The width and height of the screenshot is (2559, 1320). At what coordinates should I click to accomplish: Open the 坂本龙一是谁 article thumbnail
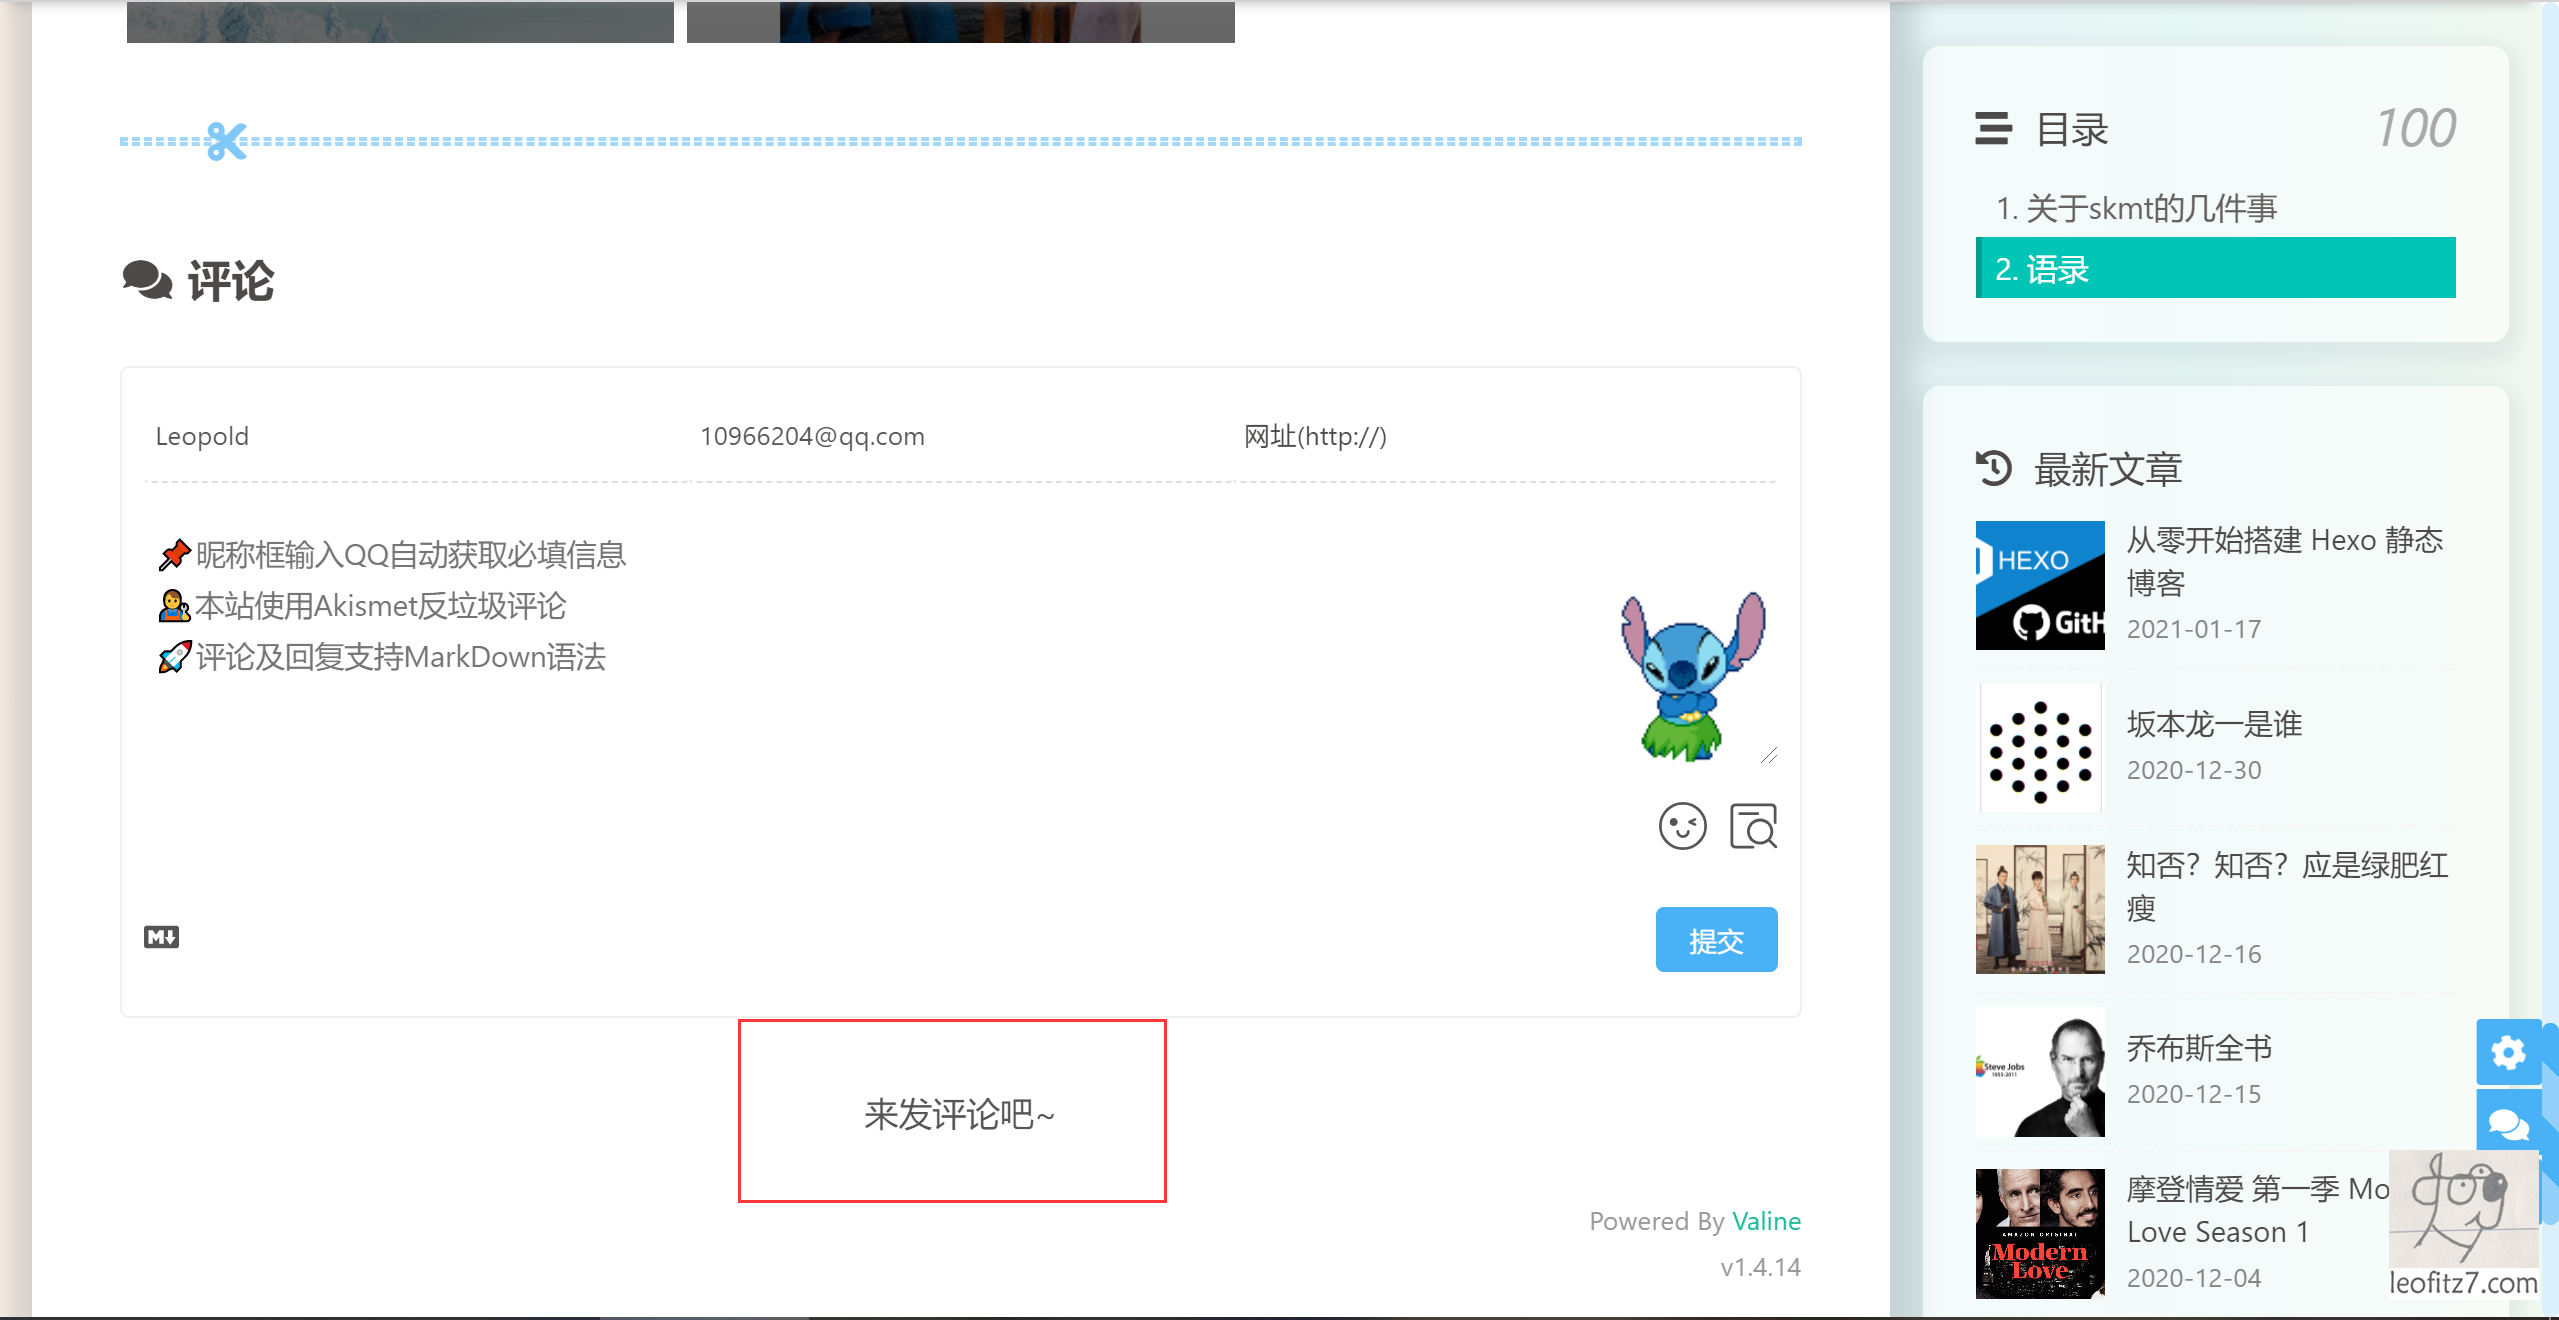click(x=2039, y=747)
